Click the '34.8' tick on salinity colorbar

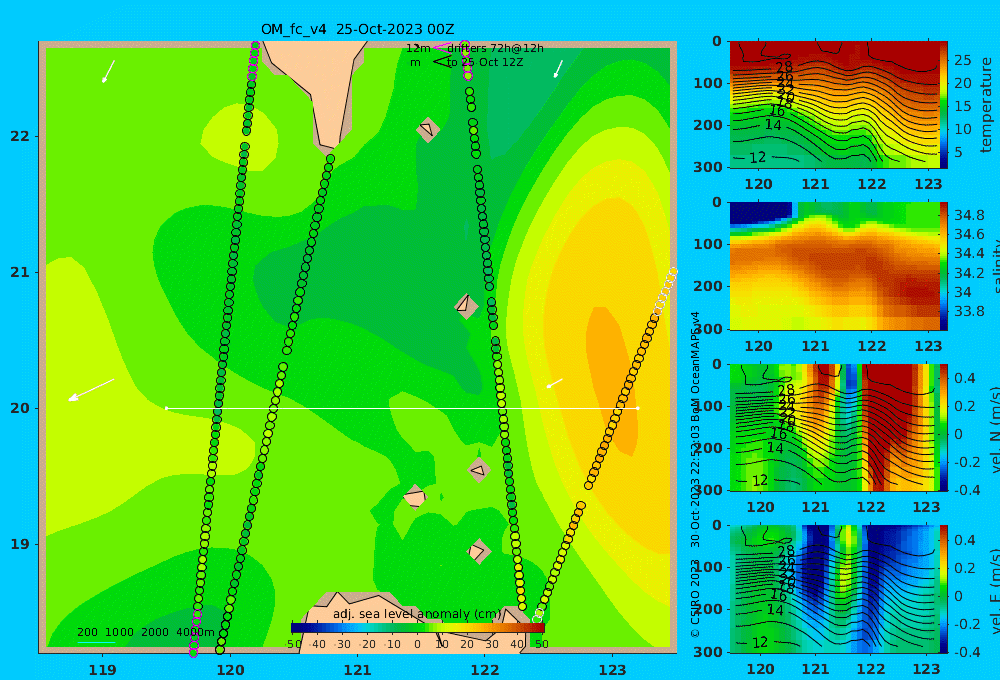click(x=969, y=215)
